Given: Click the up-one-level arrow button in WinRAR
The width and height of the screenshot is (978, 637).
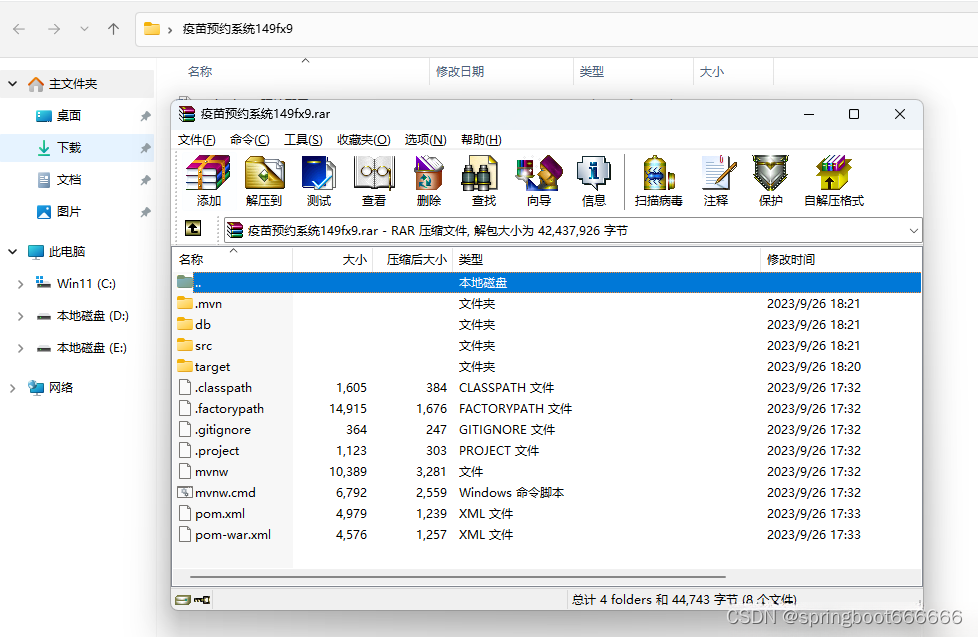Looking at the screenshot, I should [x=193, y=229].
